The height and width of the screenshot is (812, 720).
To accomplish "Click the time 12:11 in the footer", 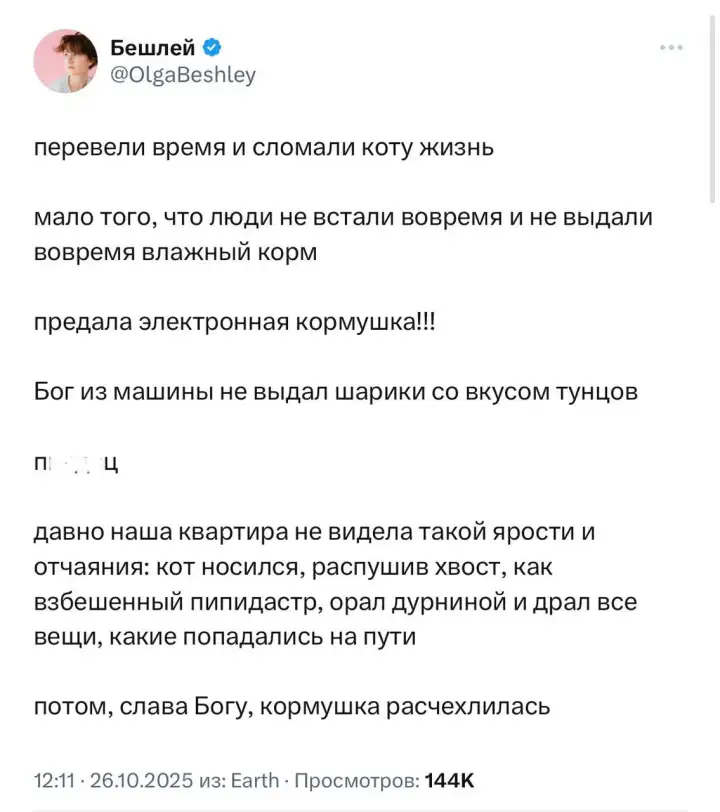I will [x=55, y=775].
